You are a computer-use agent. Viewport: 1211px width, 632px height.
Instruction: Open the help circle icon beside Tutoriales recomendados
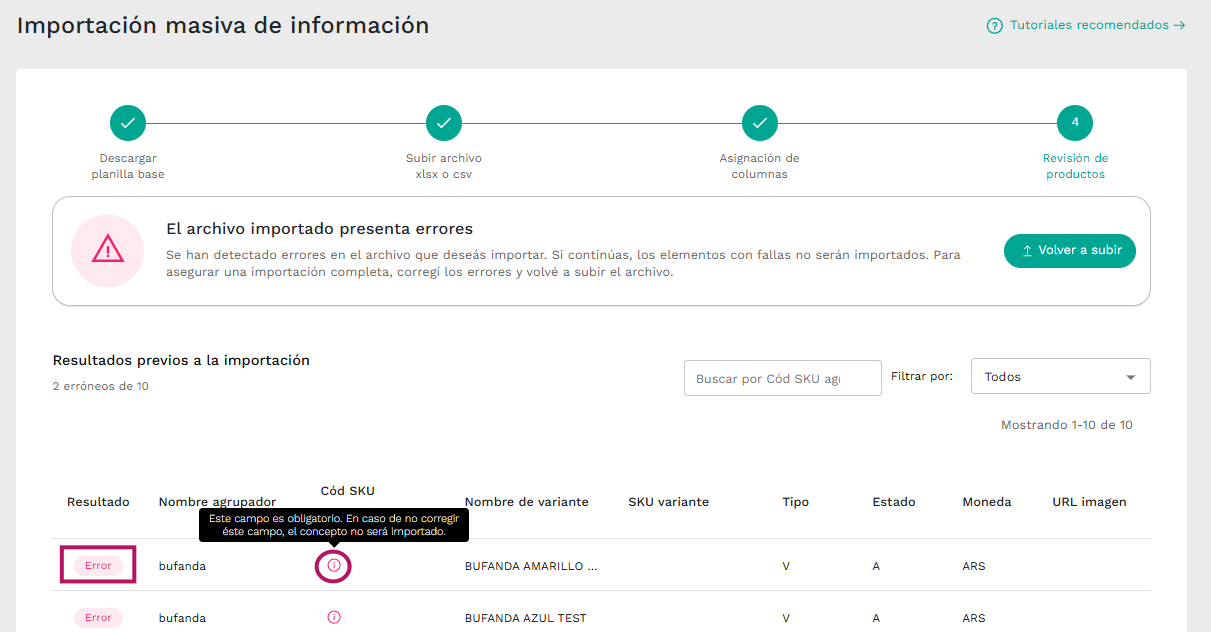tap(994, 26)
